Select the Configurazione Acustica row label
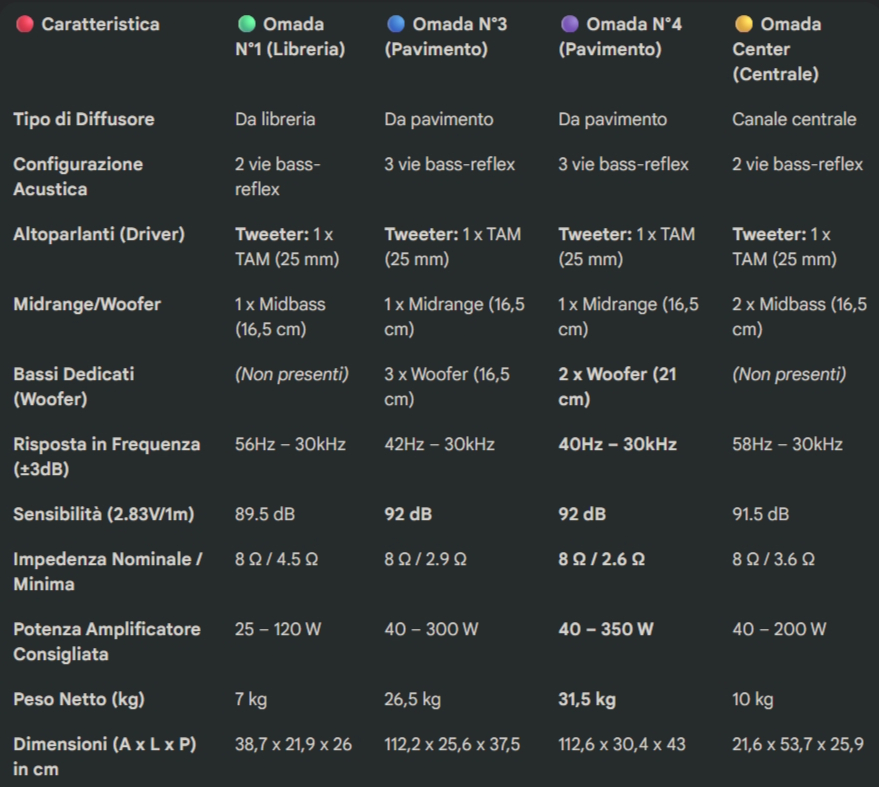The image size is (879, 787). (78, 176)
